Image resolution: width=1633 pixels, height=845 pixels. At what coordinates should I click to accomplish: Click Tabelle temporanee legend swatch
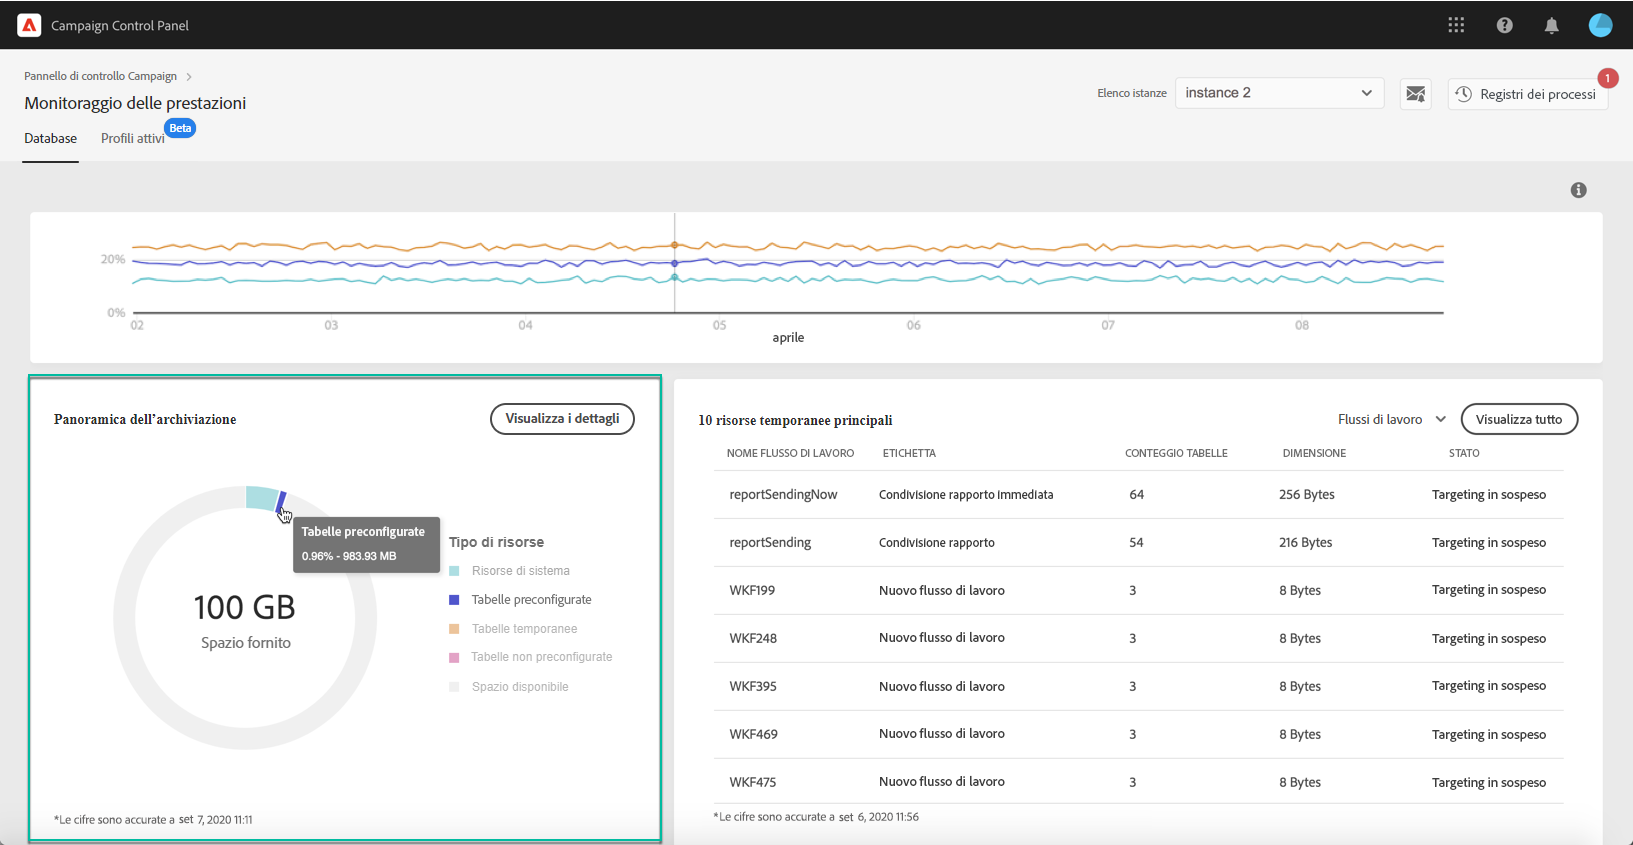[x=454, y=629]
